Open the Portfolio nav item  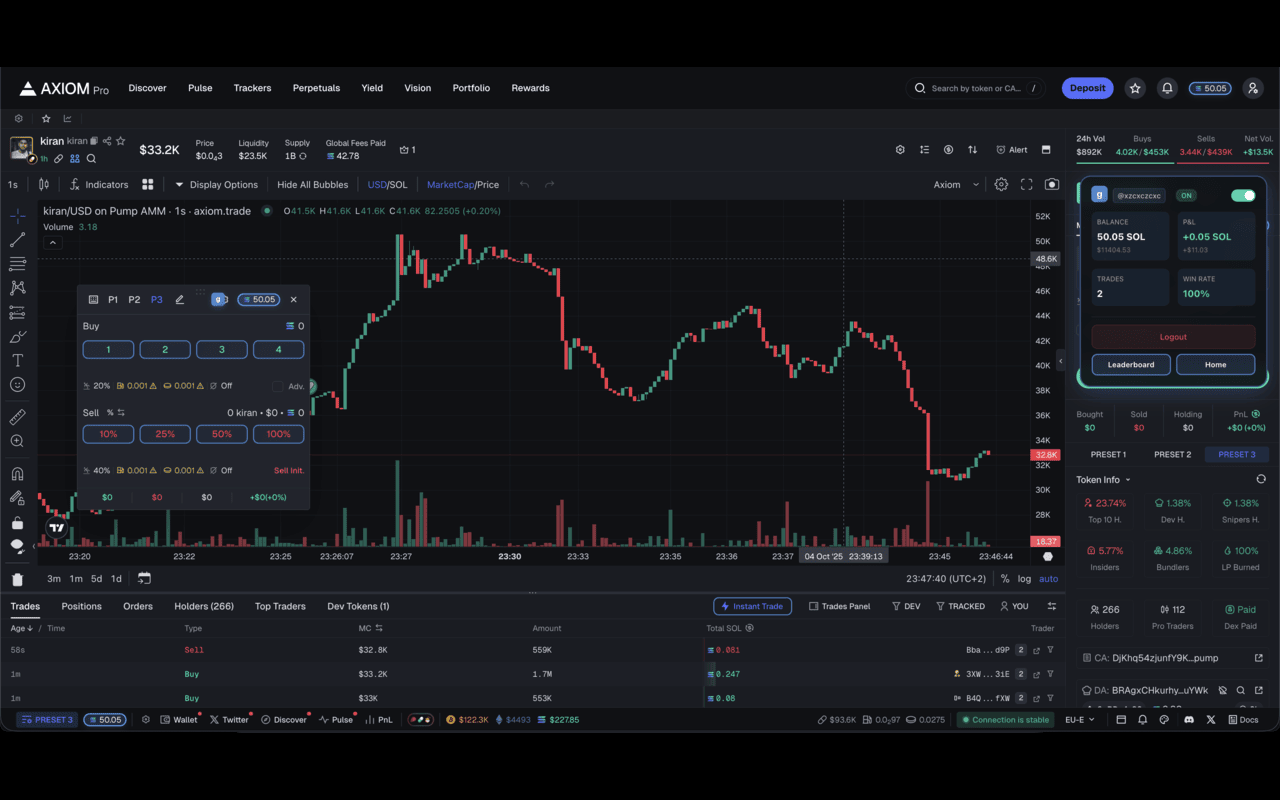471,88
